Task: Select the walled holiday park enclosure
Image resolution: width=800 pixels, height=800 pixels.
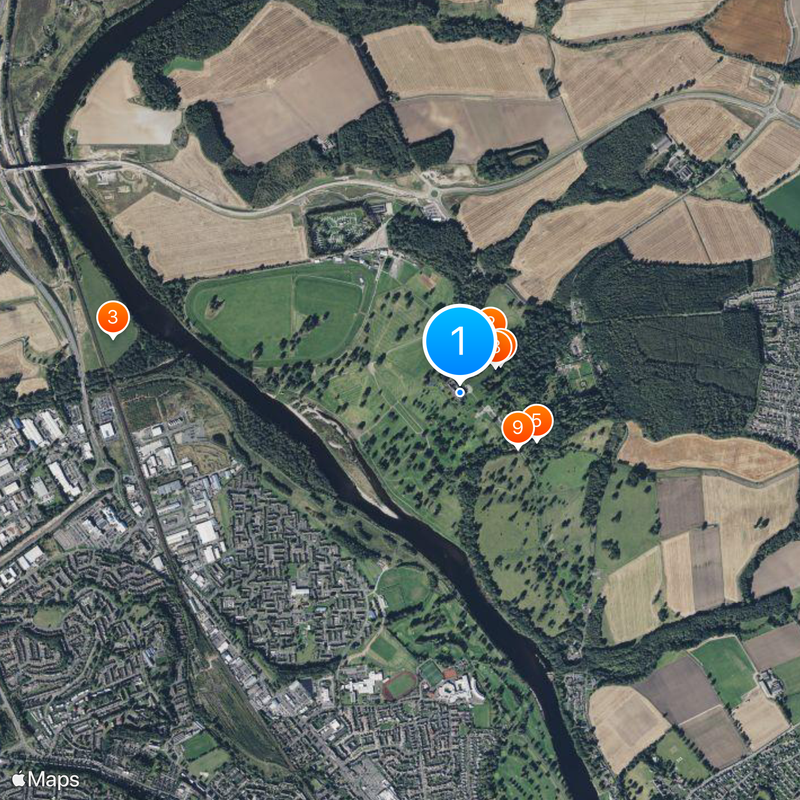Action: click(339, 230)
